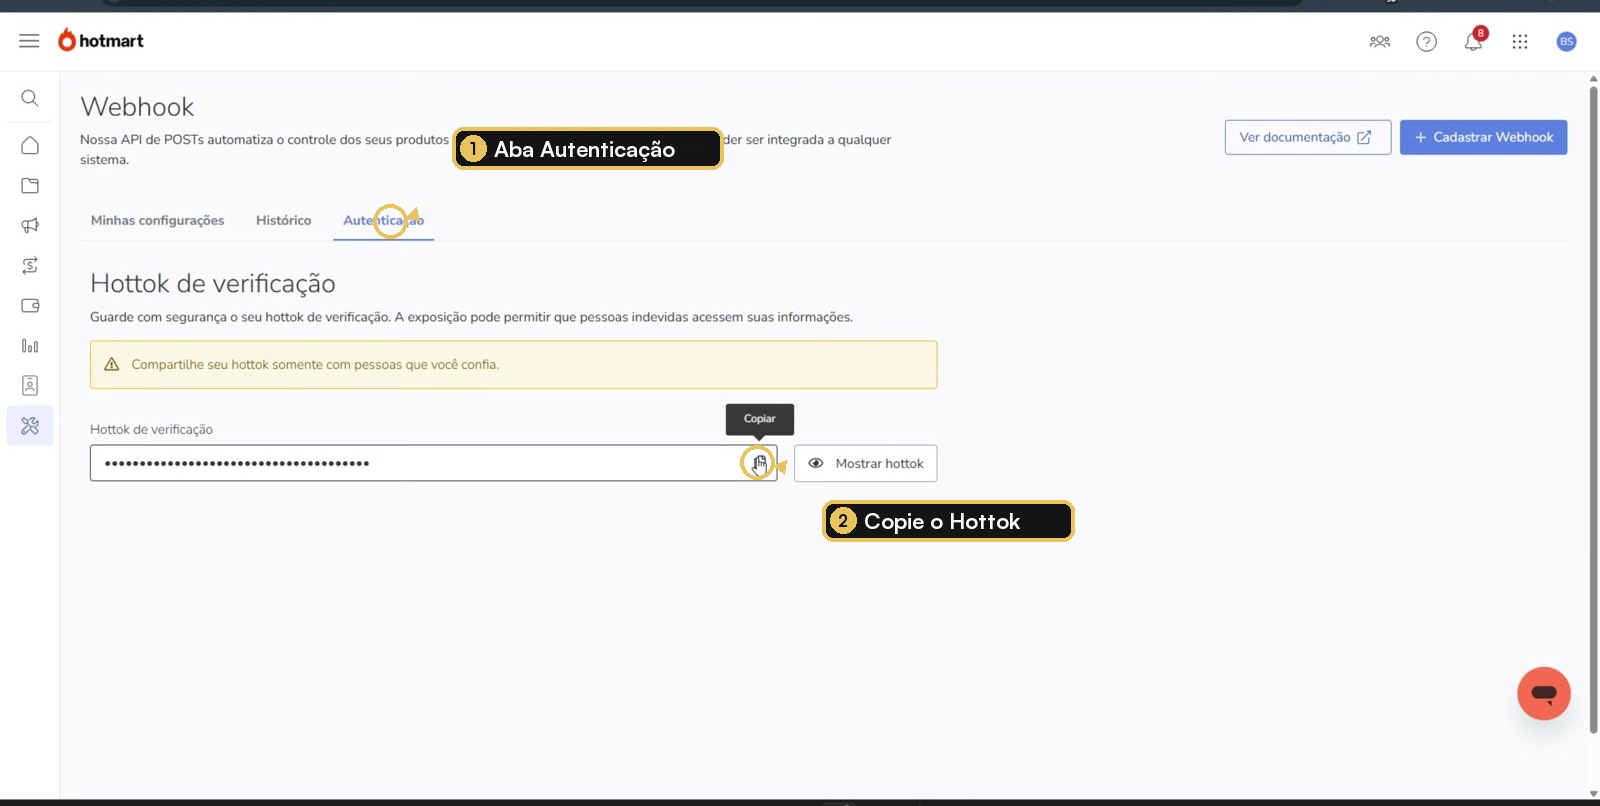Click the Hottok de verificação heading

[x=213, y=284]
